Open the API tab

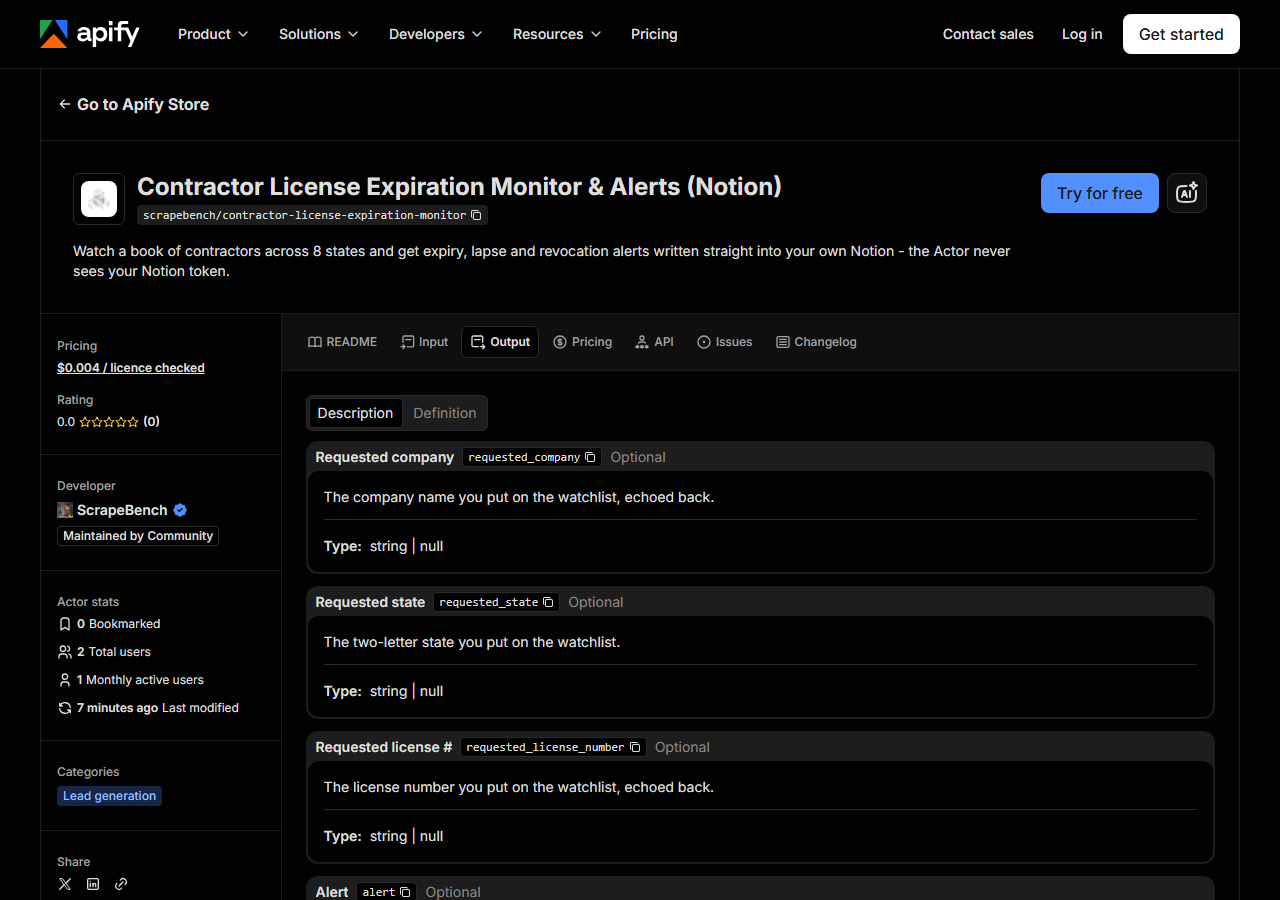tap(654, 342)
